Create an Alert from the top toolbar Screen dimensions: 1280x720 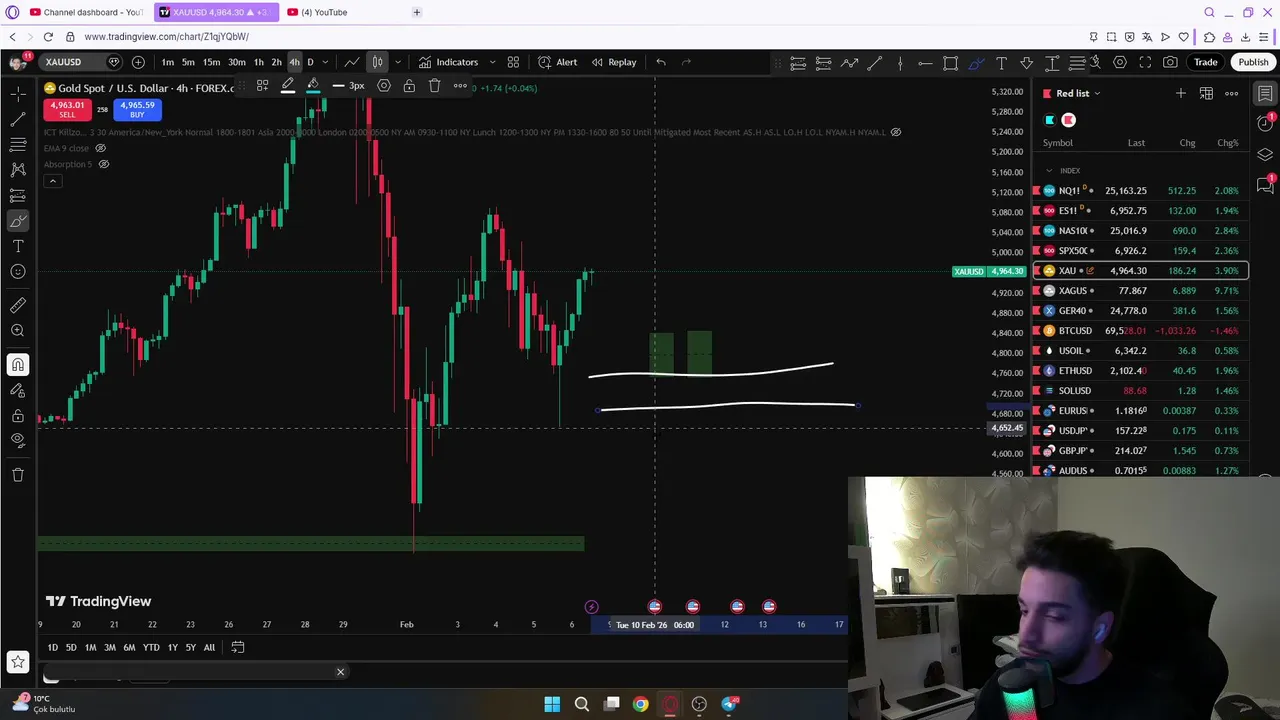(557, 62)
